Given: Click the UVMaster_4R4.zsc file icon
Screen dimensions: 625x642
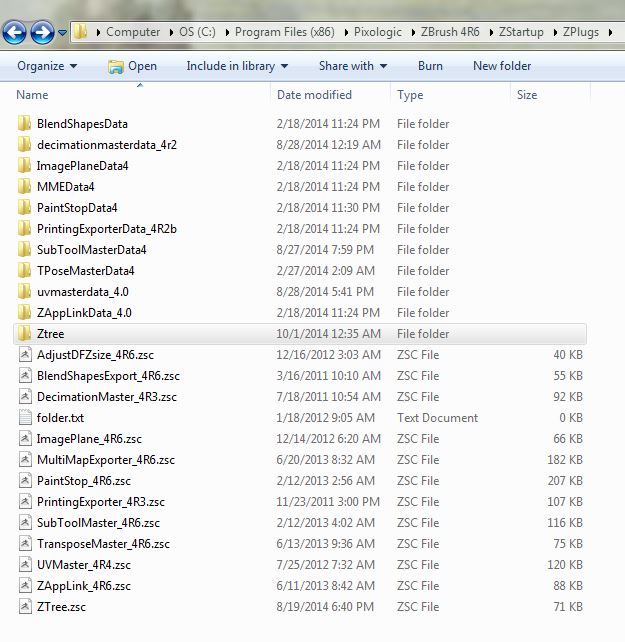Looking at the screenshot, I should (x=25, y=565).
